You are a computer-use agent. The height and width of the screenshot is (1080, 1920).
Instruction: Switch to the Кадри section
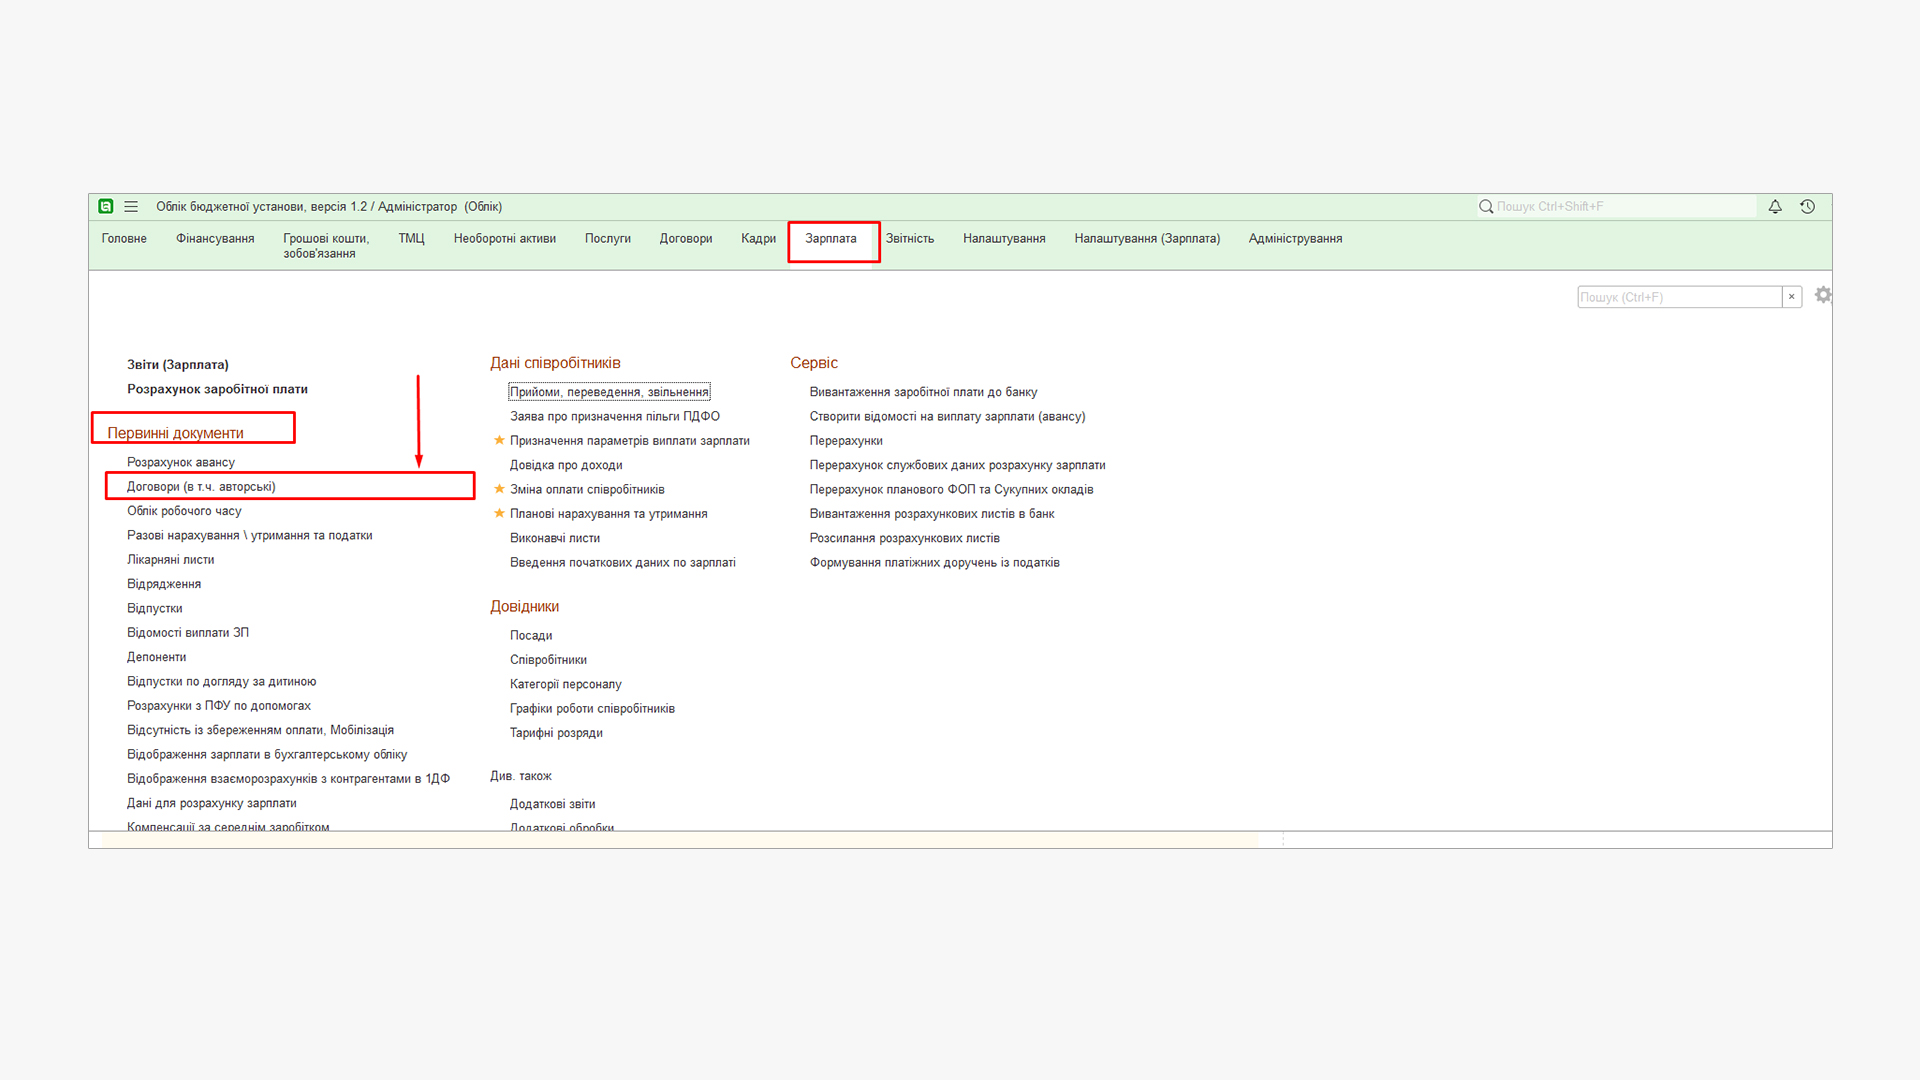pyautogui.click(x=758, y=239)
